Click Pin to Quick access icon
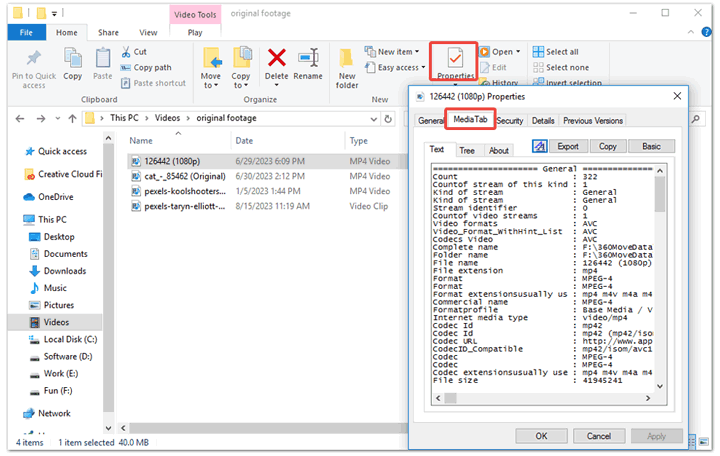Viewport: 720px width, 456px height. click(34, 58)
